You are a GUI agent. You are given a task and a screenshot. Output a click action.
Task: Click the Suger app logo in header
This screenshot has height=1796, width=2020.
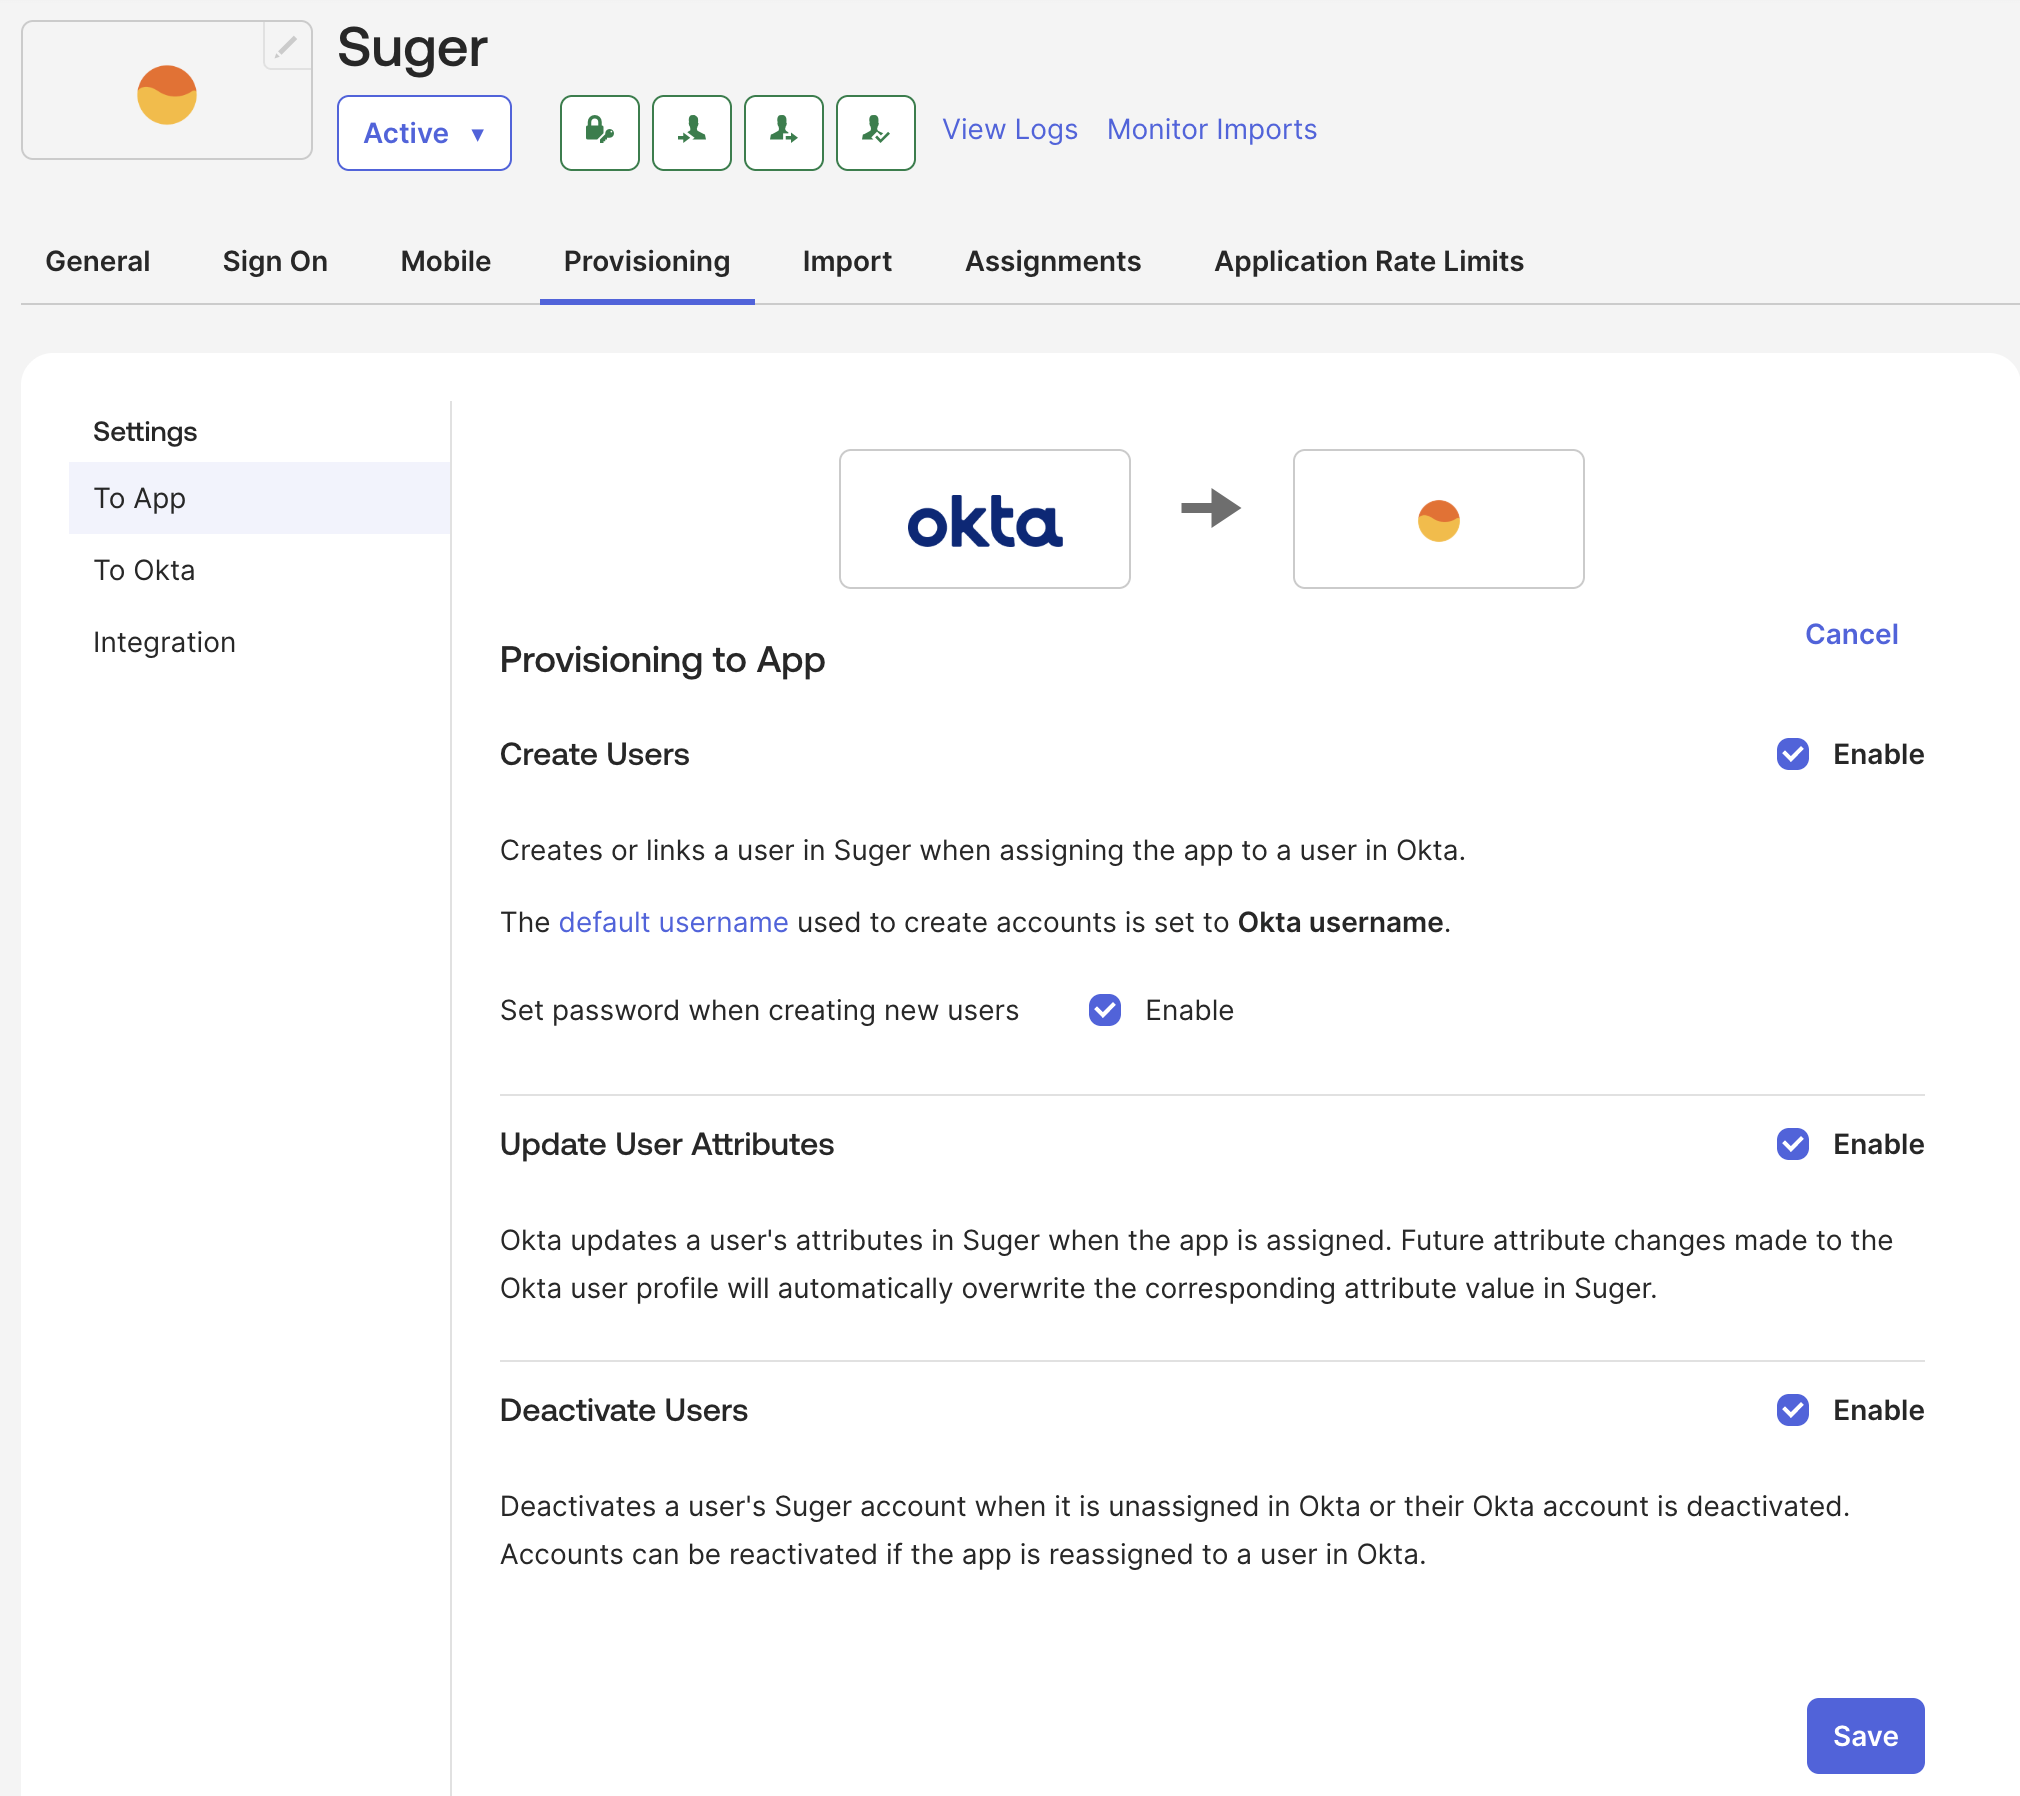coord(166,95)
